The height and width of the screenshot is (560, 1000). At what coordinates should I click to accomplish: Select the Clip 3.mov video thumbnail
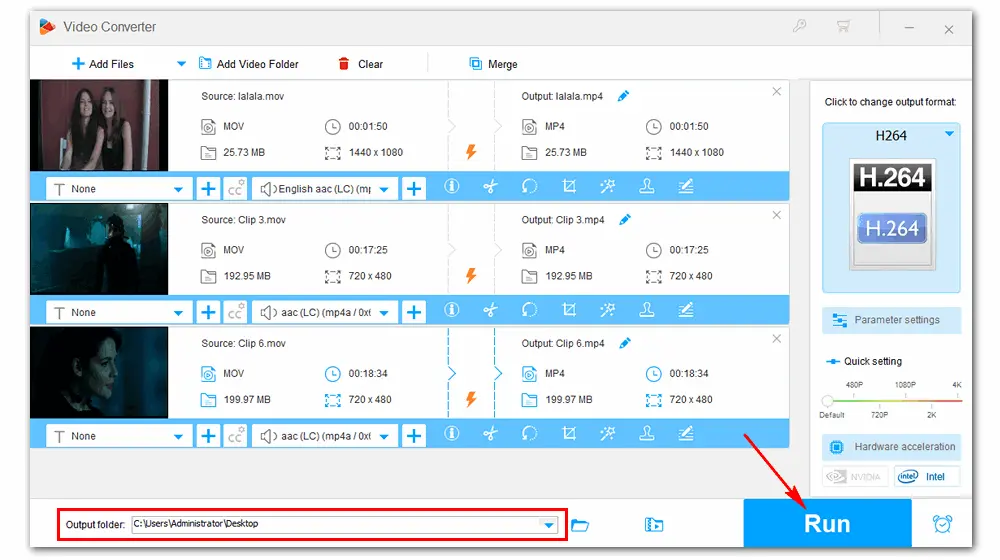tap(99, 249)
